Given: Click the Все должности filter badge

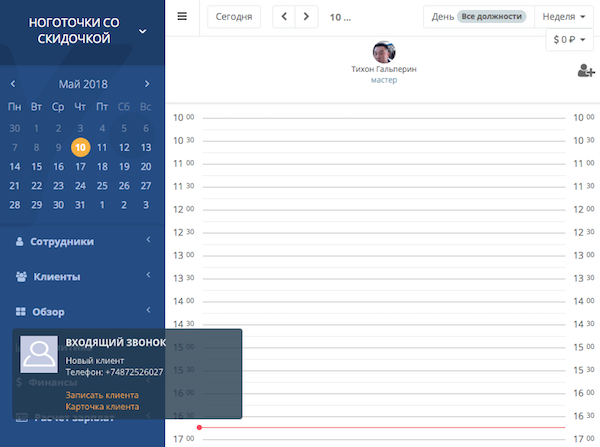Looking at the screenshot, I should pos(490,17).
